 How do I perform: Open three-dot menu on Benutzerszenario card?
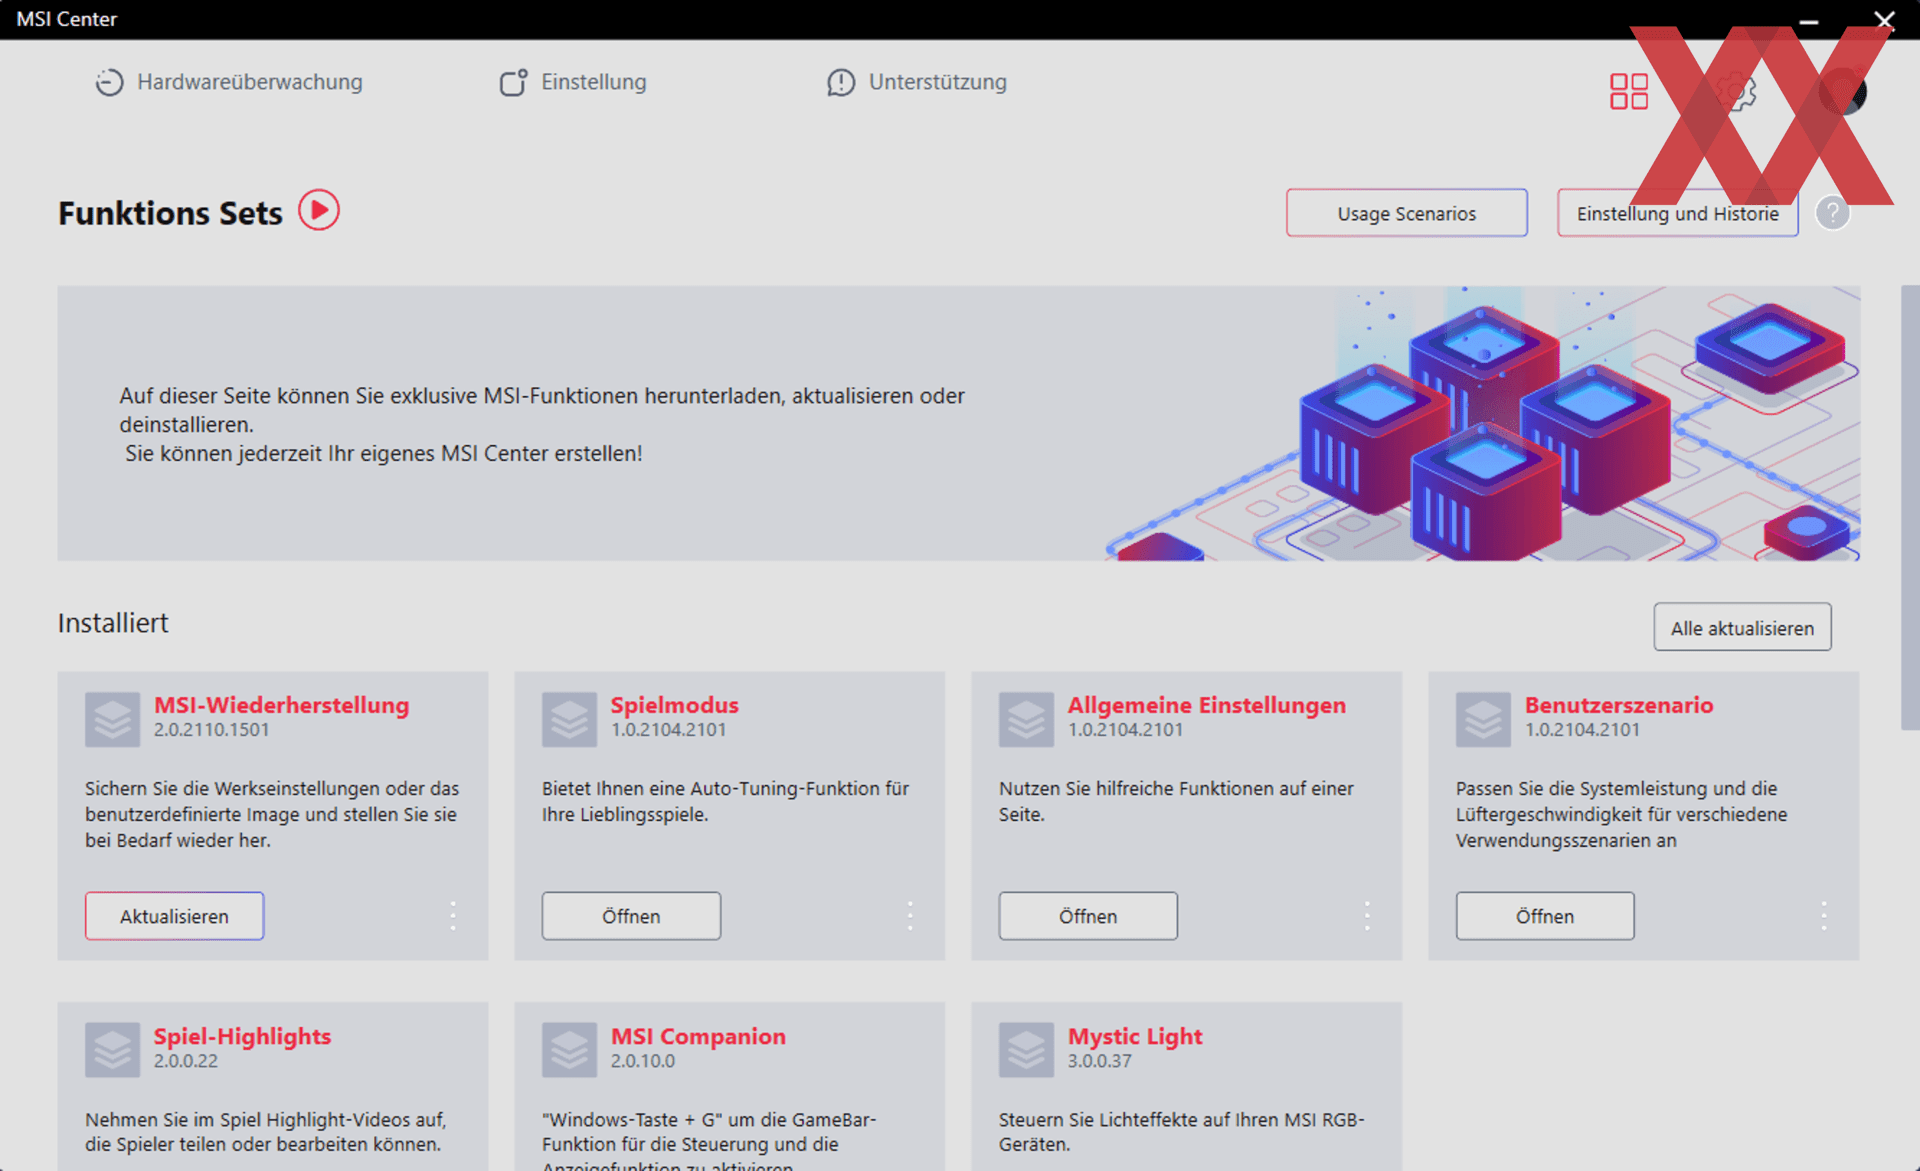point(1824,916)
